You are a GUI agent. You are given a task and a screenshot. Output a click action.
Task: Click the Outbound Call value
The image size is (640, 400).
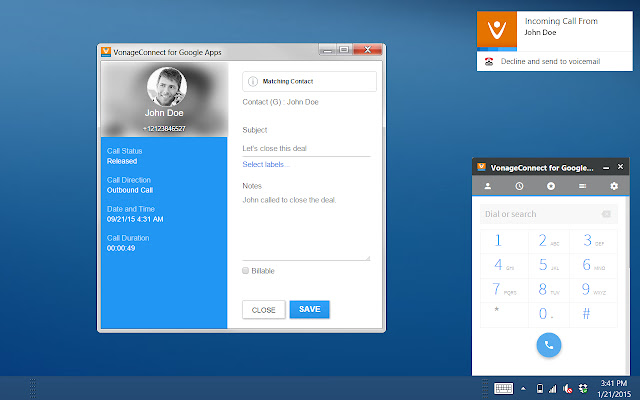pos(130,190)
